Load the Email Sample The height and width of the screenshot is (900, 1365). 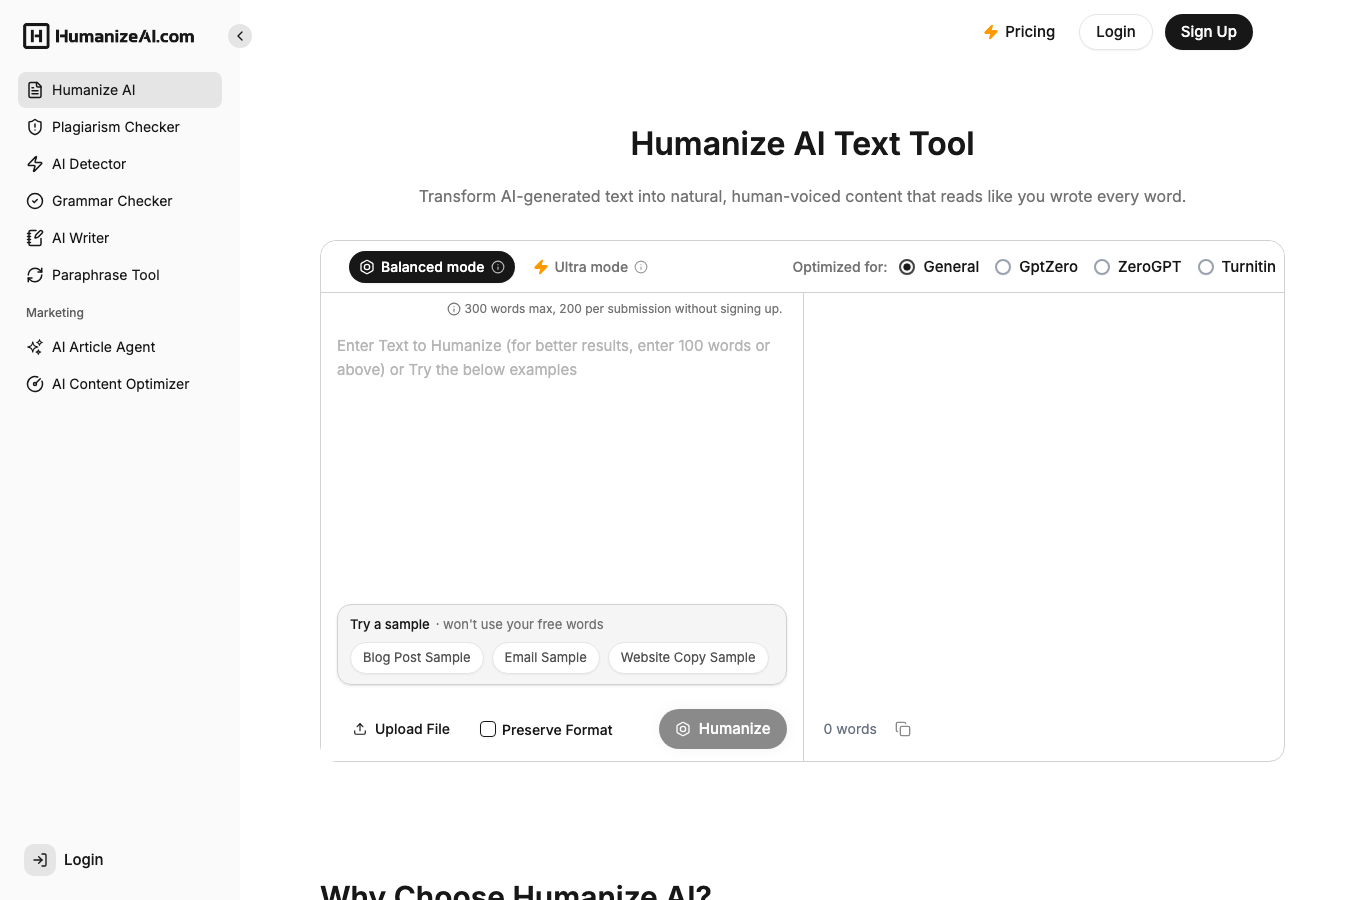coord(546,657)
